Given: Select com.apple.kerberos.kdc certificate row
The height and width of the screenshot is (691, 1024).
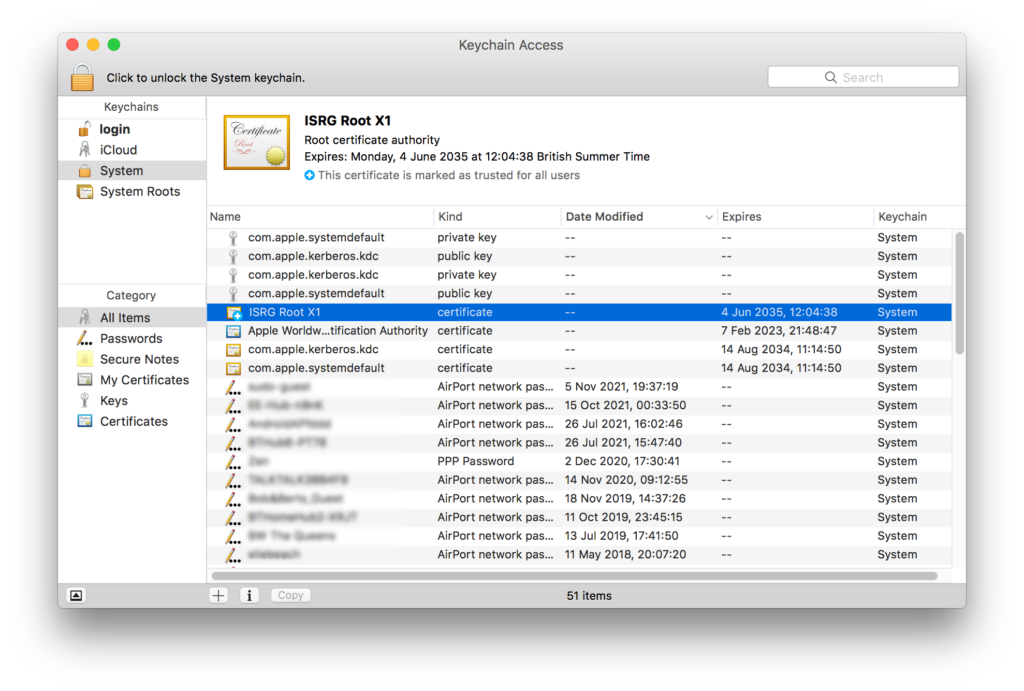Looking at the screenshot, I should click(579, 349).
